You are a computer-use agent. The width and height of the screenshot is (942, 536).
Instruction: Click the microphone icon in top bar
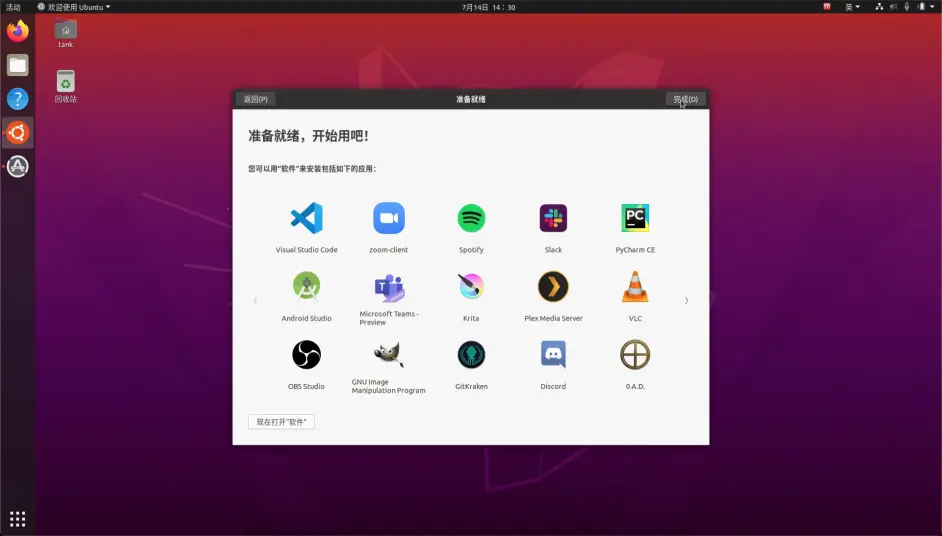(907, 7)
